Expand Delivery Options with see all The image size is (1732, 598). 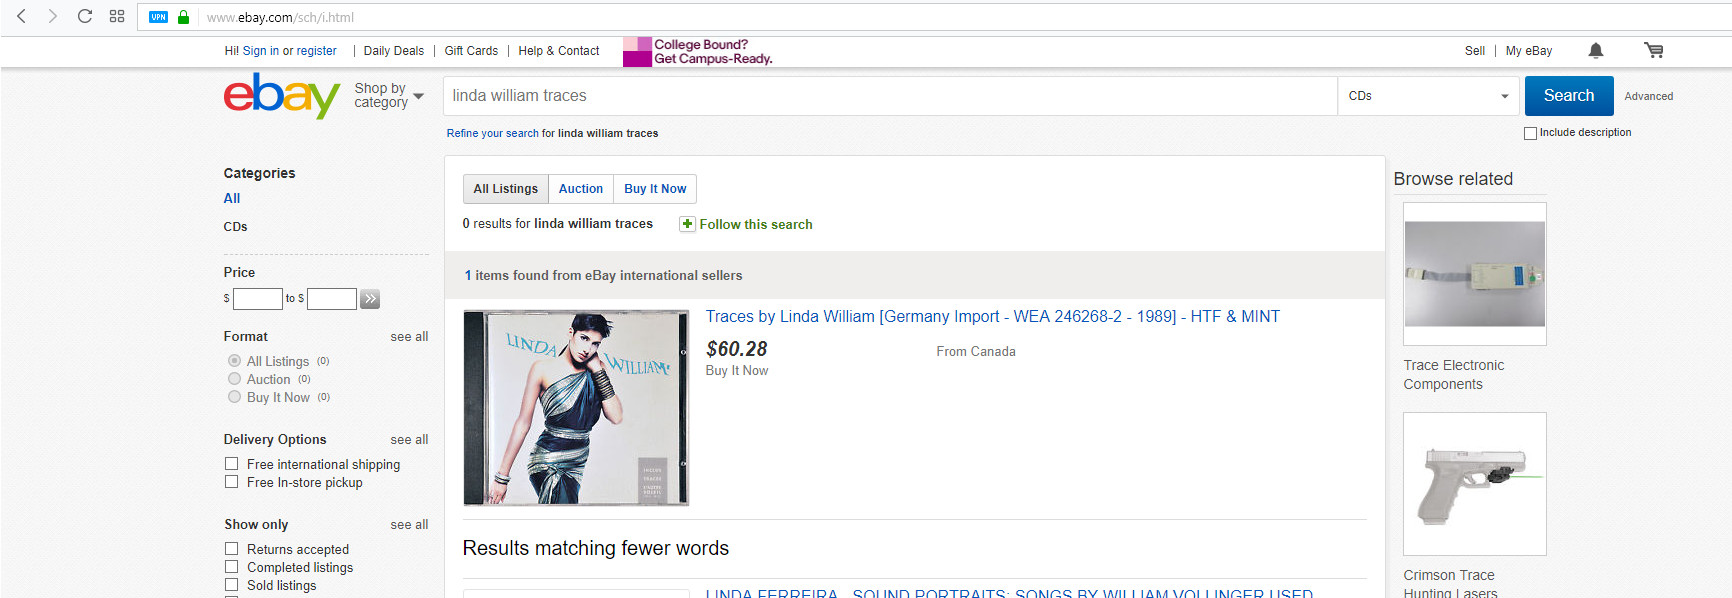(409, 440)
